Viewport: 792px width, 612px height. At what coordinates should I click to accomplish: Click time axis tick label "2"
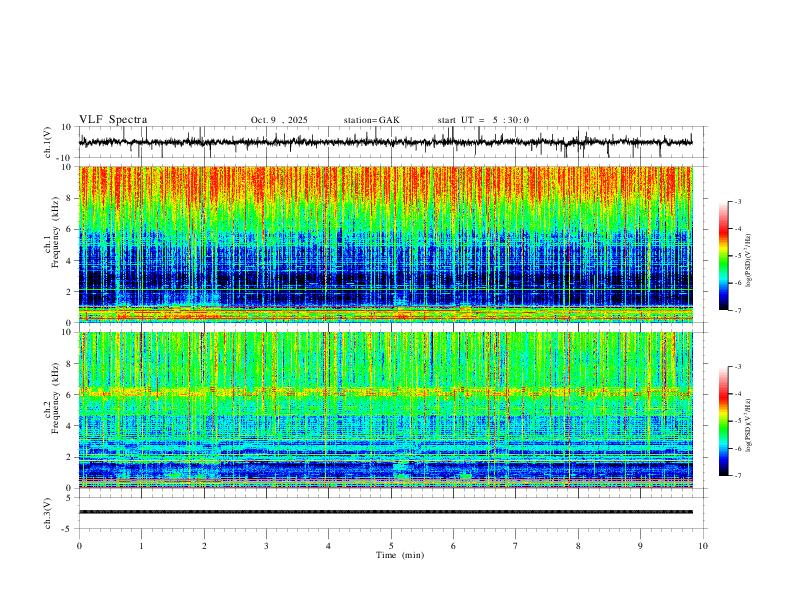(x=204, y=546)
